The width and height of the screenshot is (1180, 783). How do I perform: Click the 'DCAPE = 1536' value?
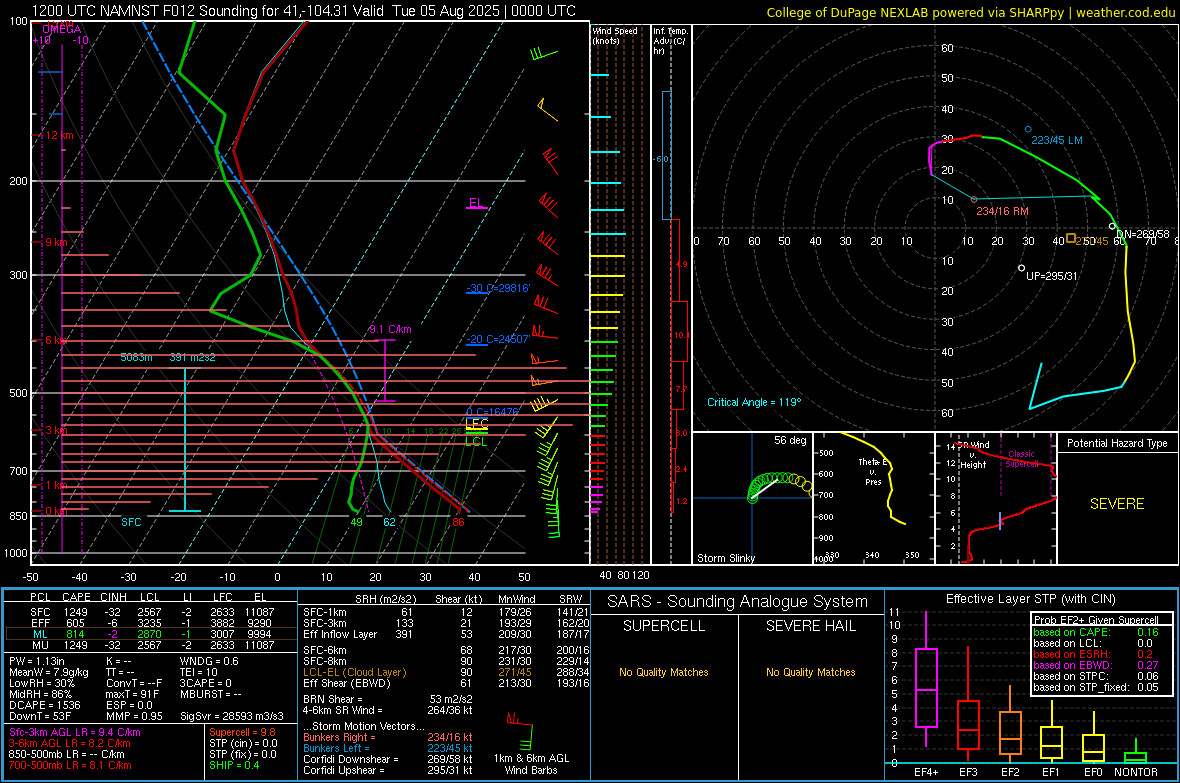(x=44, y=705)
